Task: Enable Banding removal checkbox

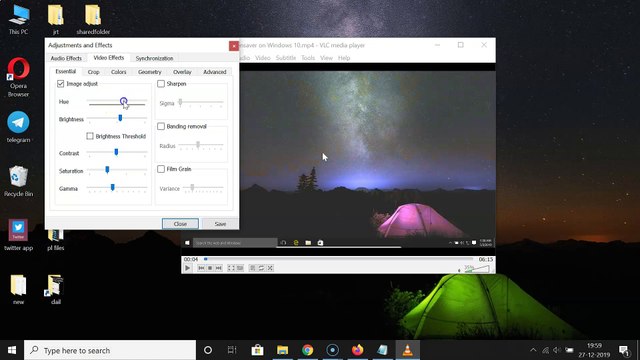Action: click(161, 127)
